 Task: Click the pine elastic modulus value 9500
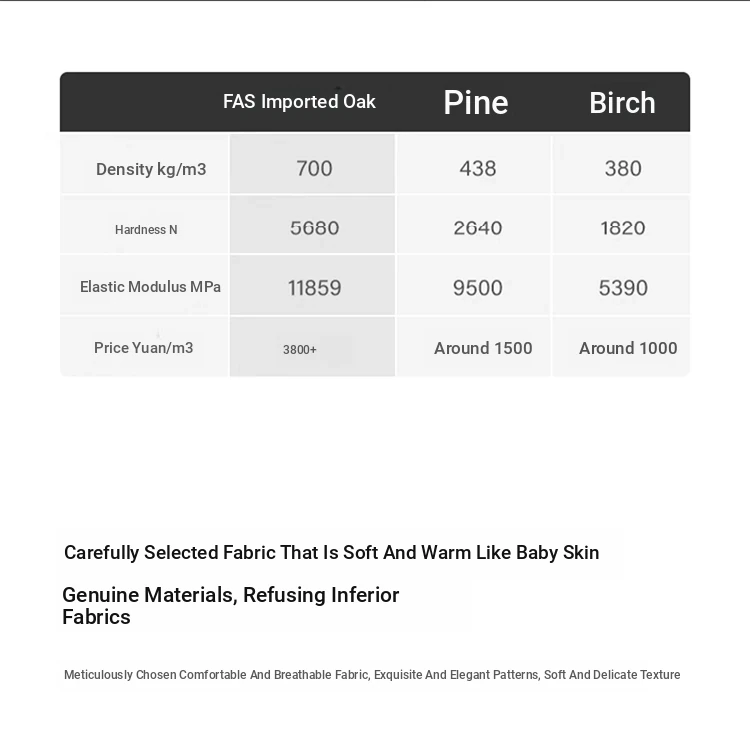pyautogui.click(x=478, y=288)
